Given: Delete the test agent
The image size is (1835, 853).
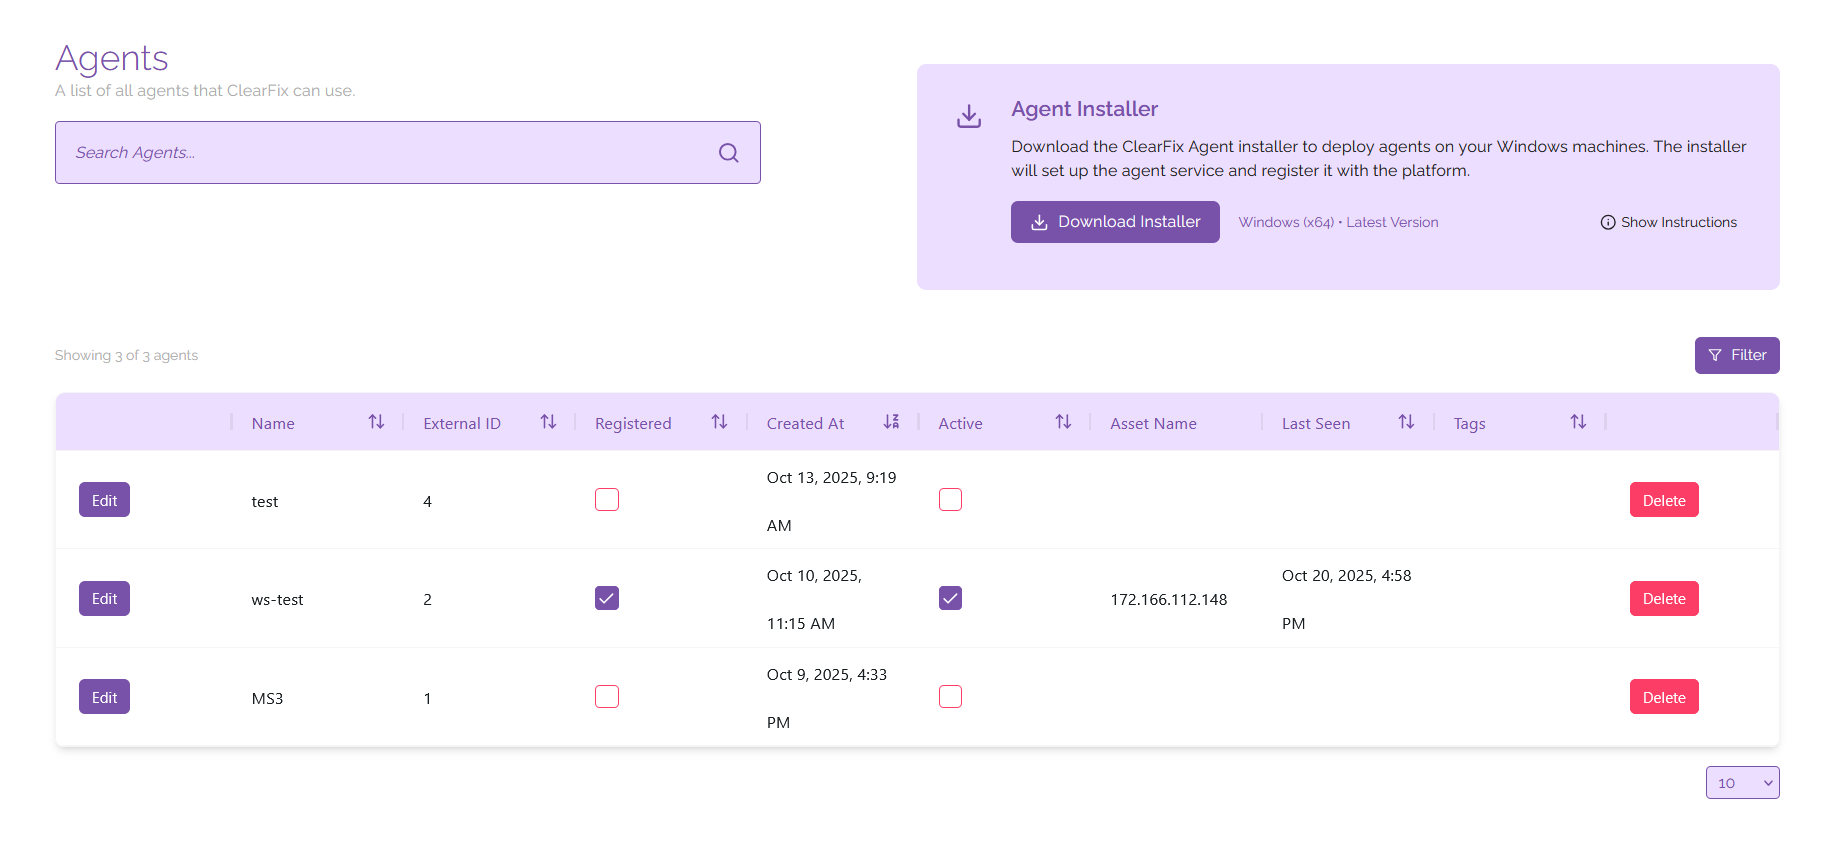Looking at the screenshot, I should 1664,500.
